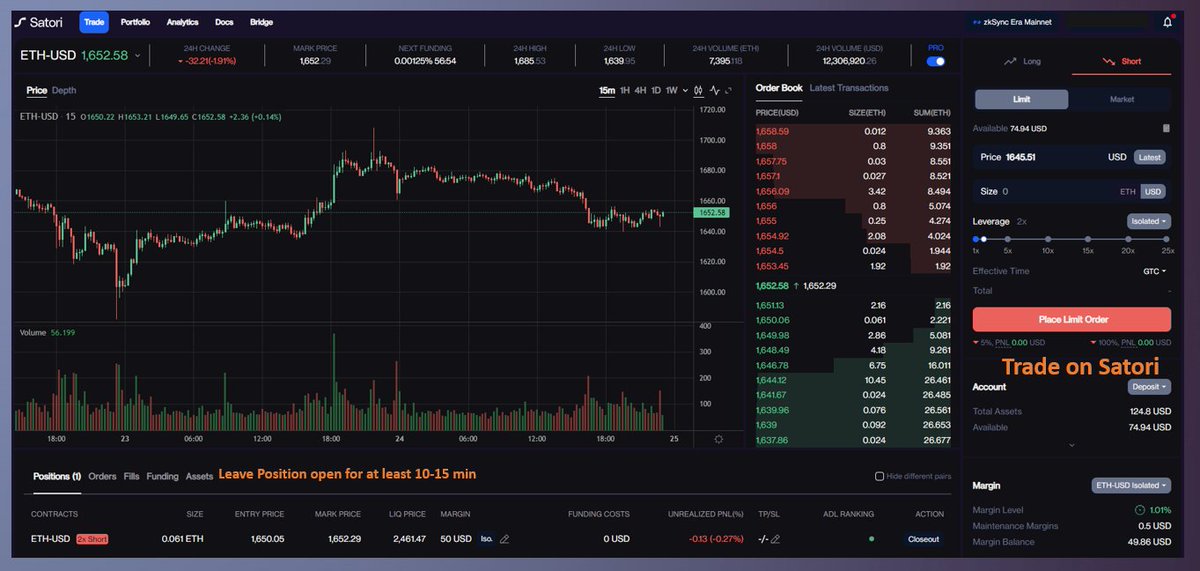
Task: Open the Portfolio menu
Action: (136, 22)
